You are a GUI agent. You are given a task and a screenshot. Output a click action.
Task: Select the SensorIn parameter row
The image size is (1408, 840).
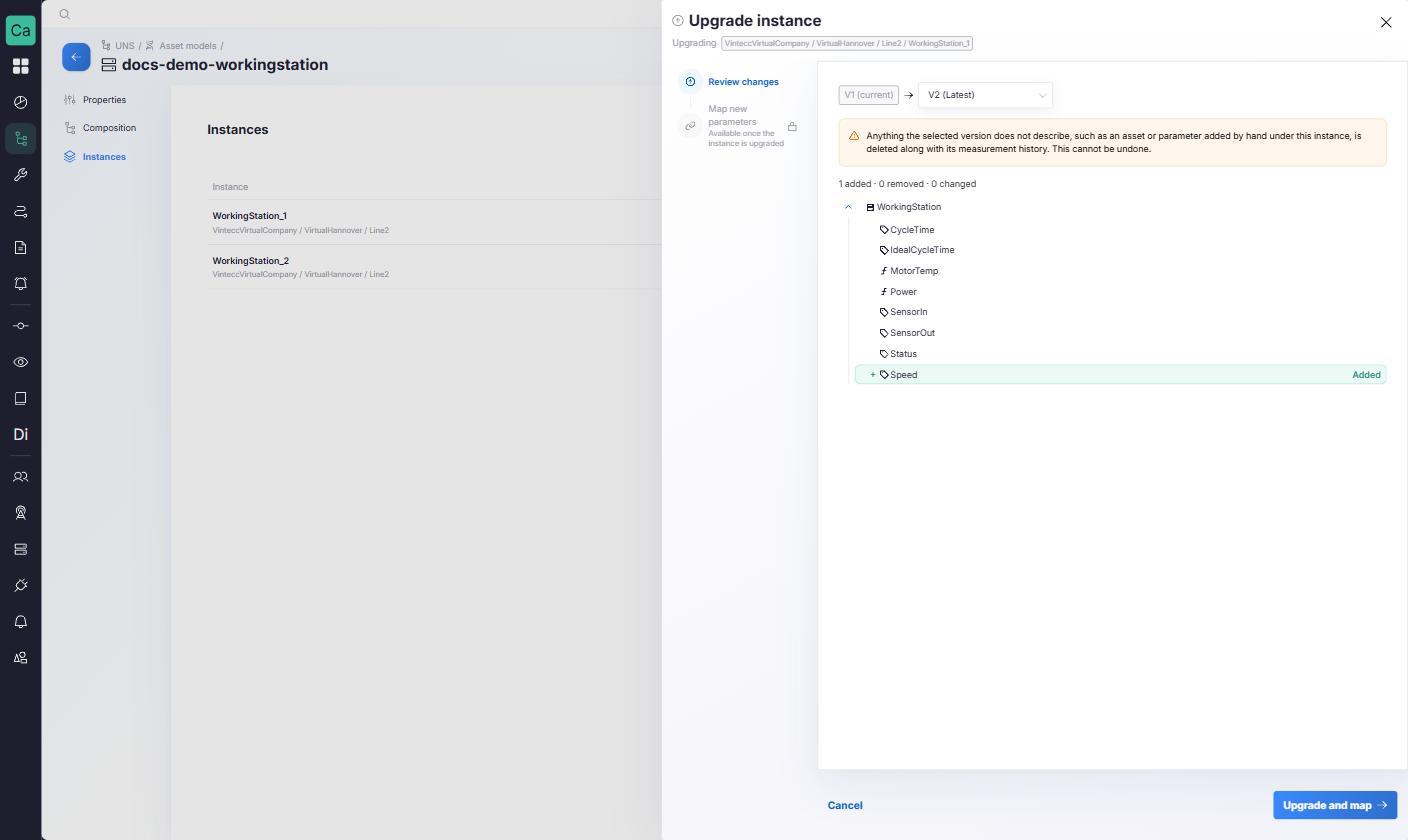[1120, 312]
